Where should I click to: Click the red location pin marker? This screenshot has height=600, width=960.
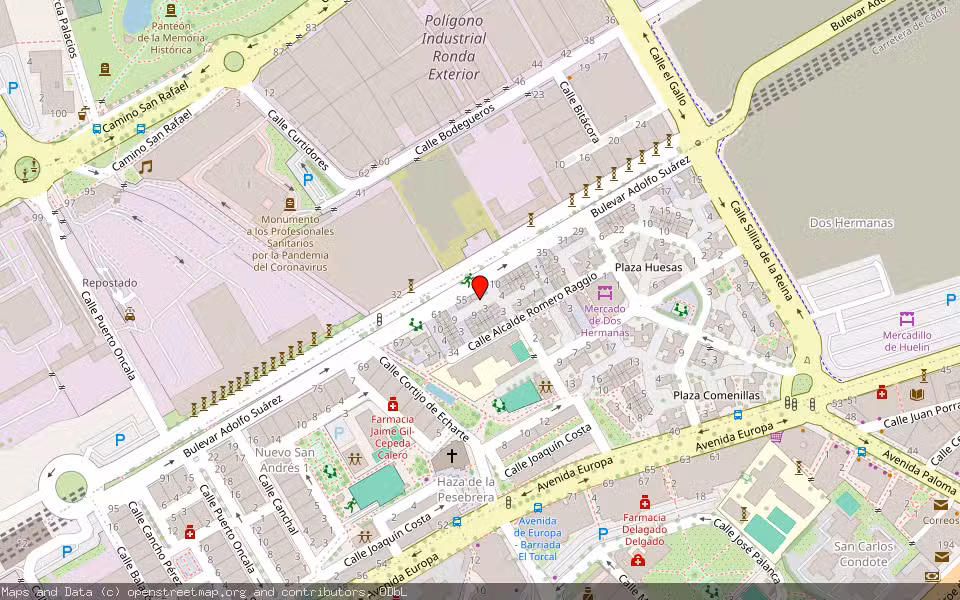pyautogui.click(x=479, y=287)
